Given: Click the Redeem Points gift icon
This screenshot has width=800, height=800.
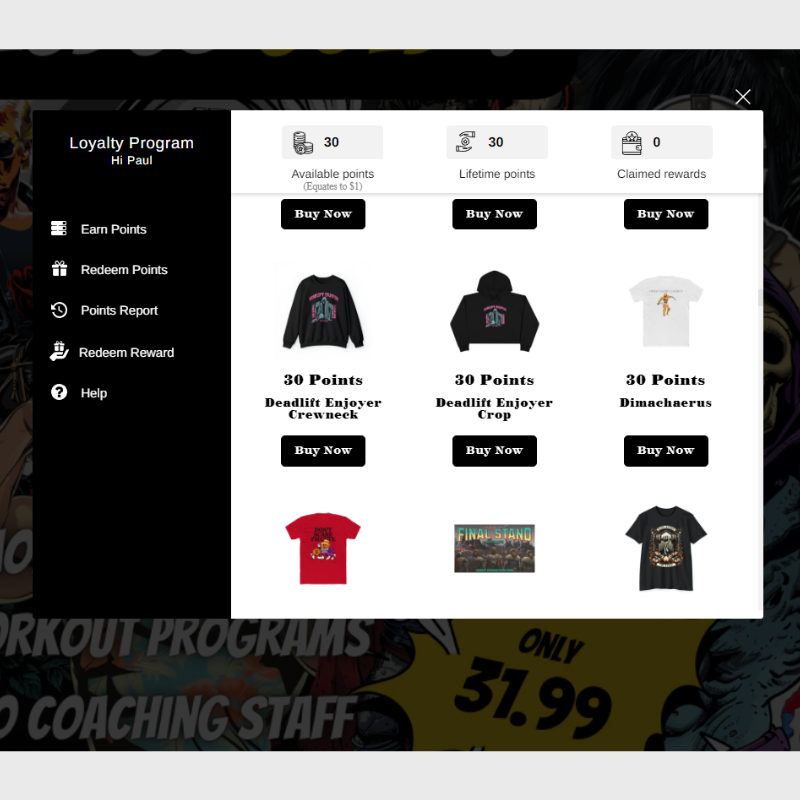Looking at the screenshot, I should pos(59,269).
